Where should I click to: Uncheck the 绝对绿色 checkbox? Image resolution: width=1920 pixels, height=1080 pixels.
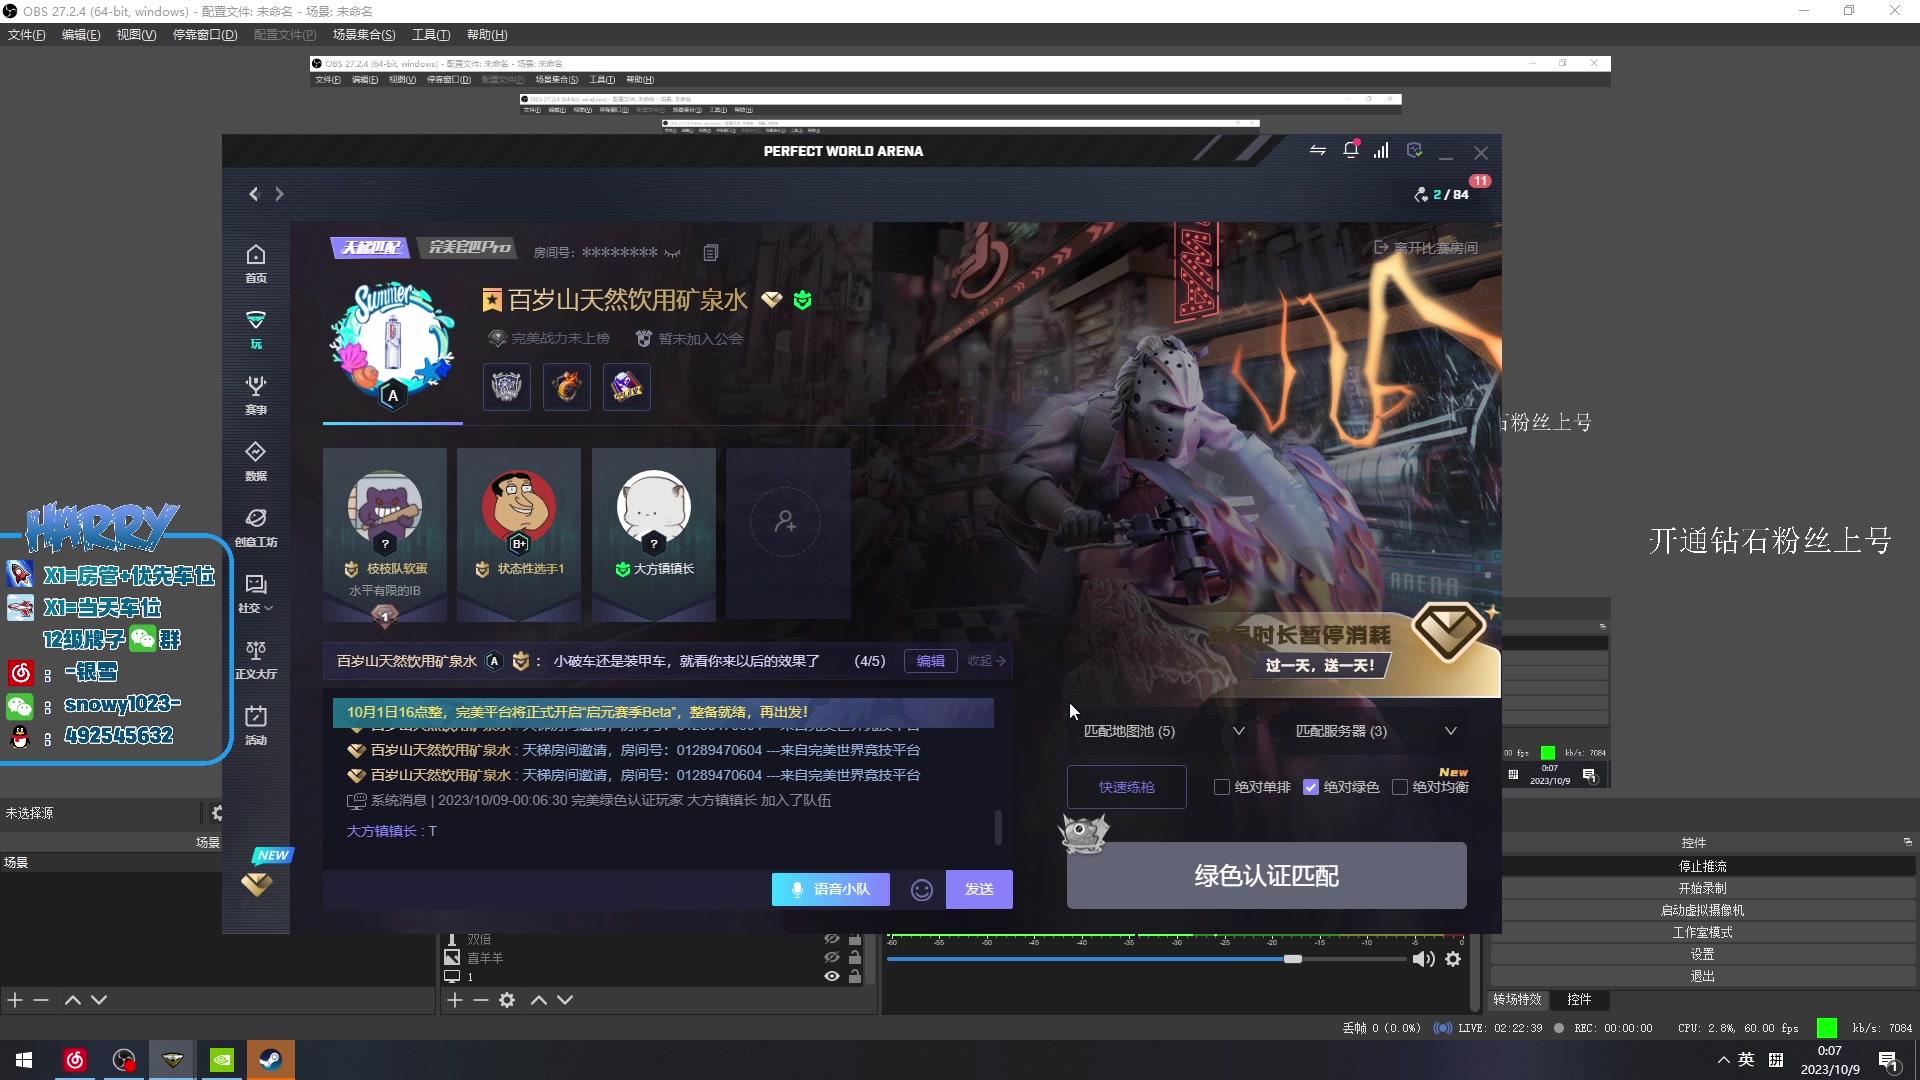[x=1311, y=787]
